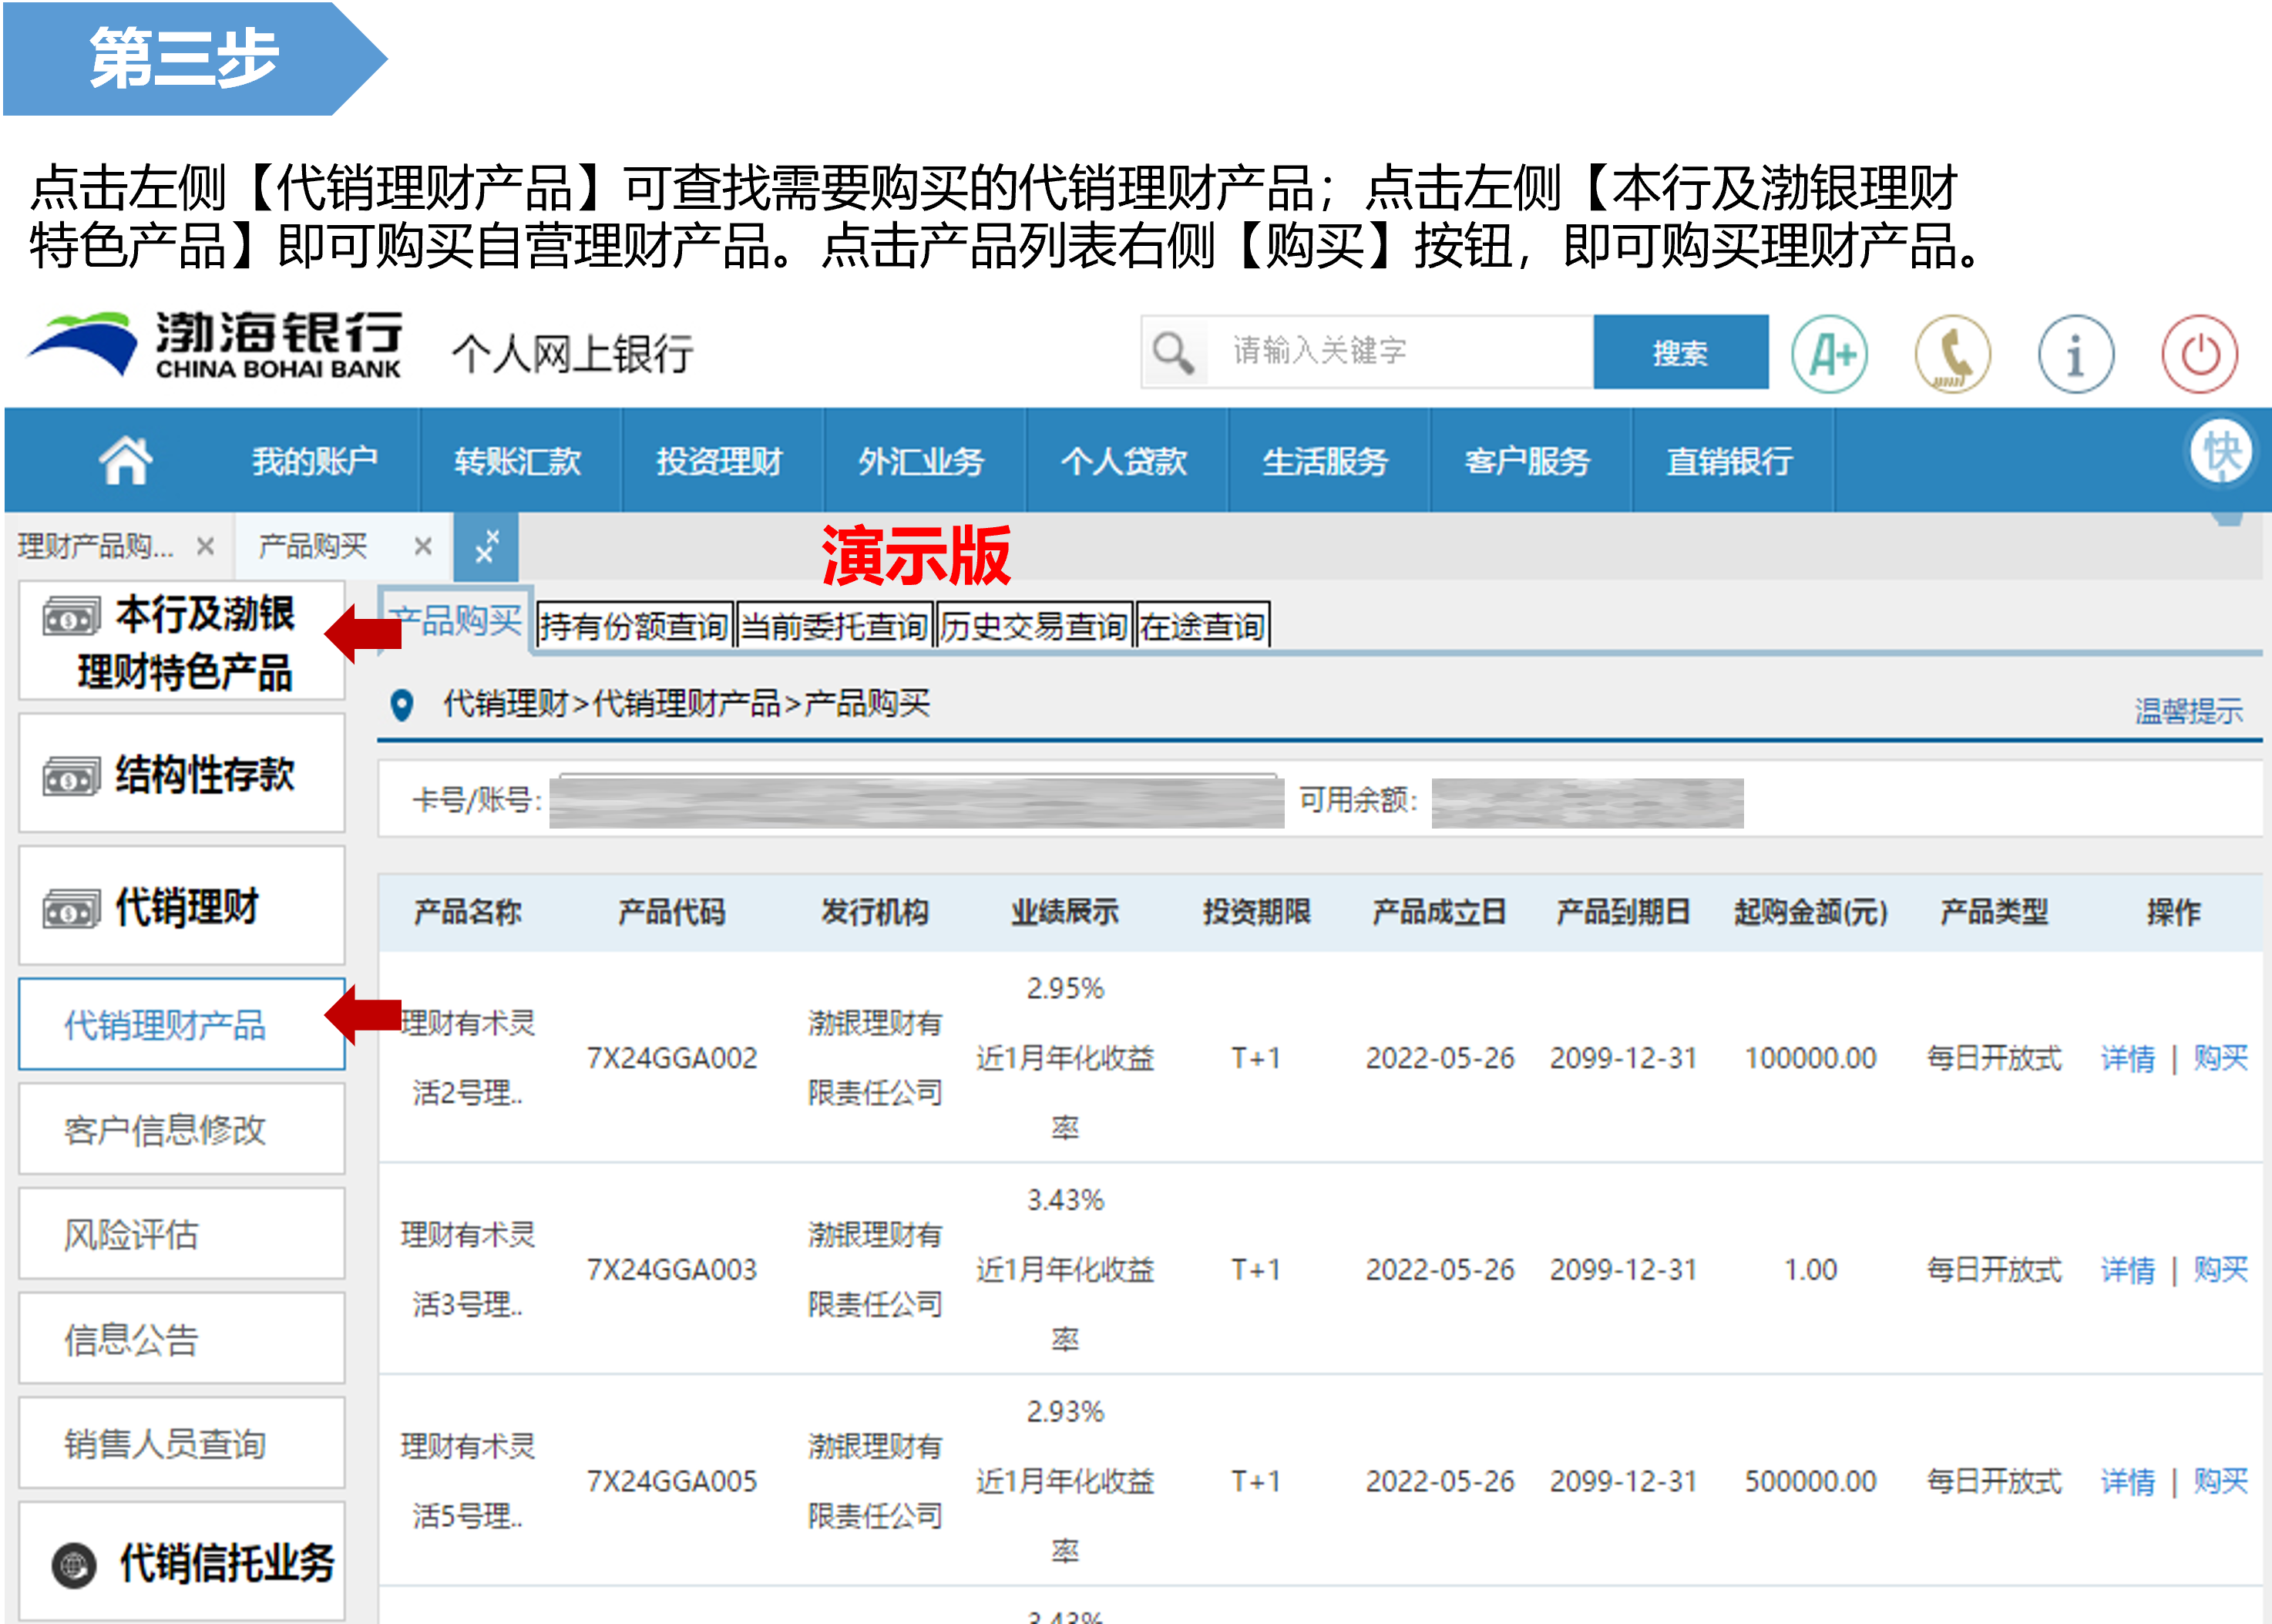The width and height of the screenshot is (2272, 1624).
Task: Click the 搜索 button
Action: (1680, 352)
